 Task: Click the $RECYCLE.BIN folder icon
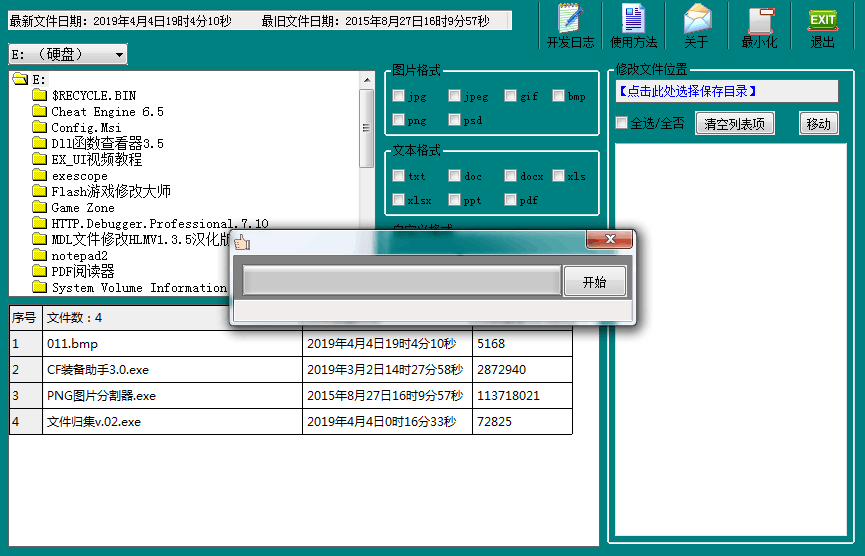[39, 95]
